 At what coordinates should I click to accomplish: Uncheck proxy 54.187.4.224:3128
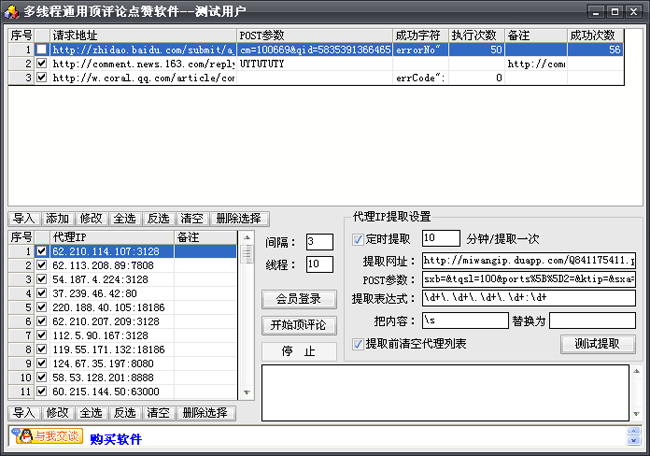tap(41, 279)
